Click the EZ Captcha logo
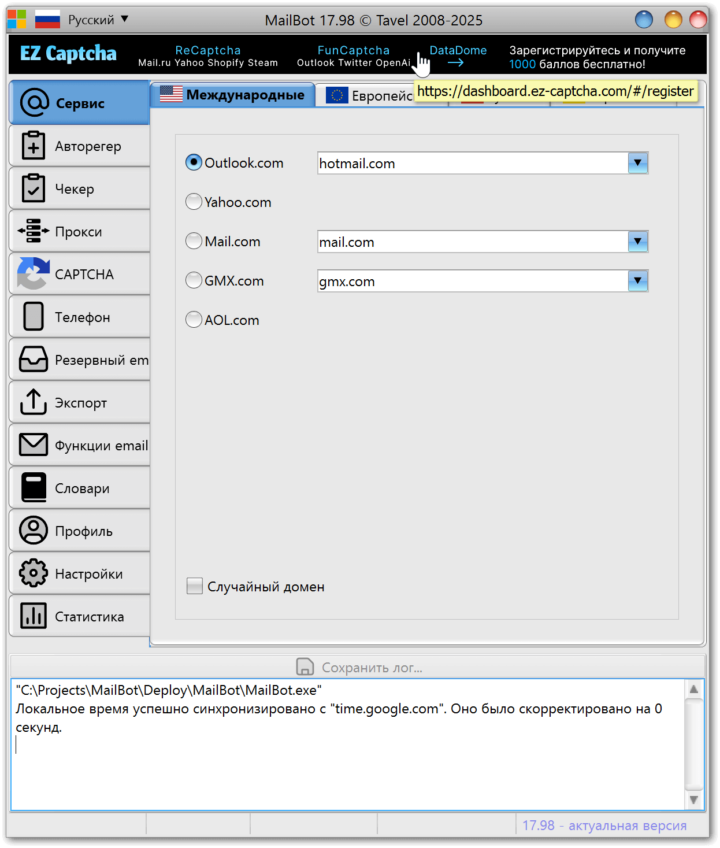 (68, 54)
